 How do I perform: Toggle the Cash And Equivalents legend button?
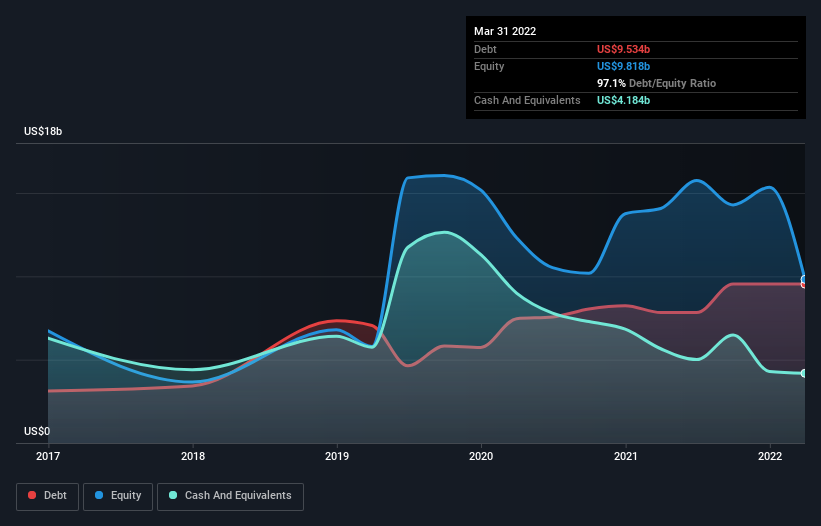230,496
